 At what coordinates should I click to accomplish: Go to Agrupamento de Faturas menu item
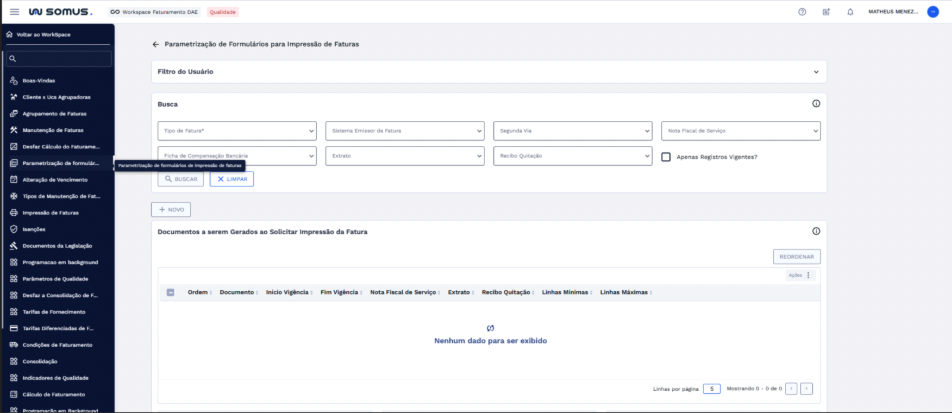(54, 113)
